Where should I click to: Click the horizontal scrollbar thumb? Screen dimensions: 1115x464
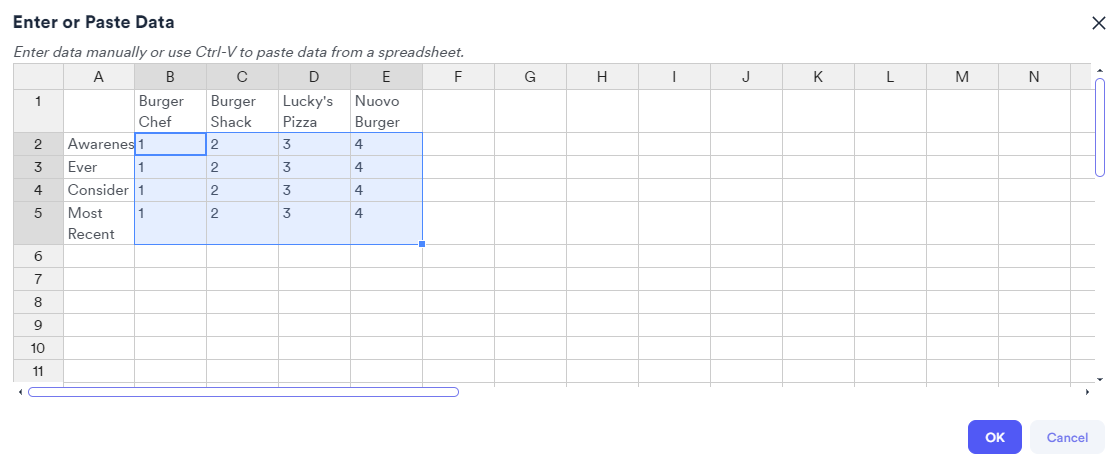(x=243, y=392)
